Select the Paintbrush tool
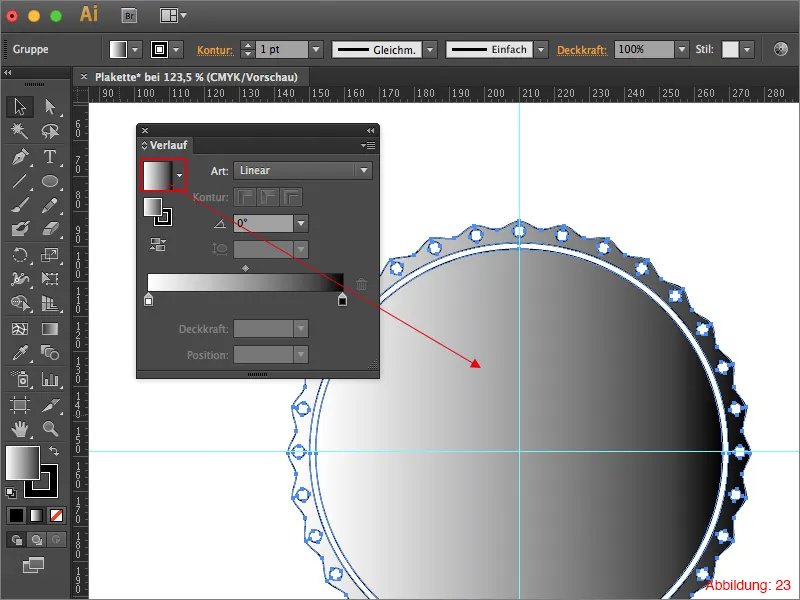 tap(20, 206)
